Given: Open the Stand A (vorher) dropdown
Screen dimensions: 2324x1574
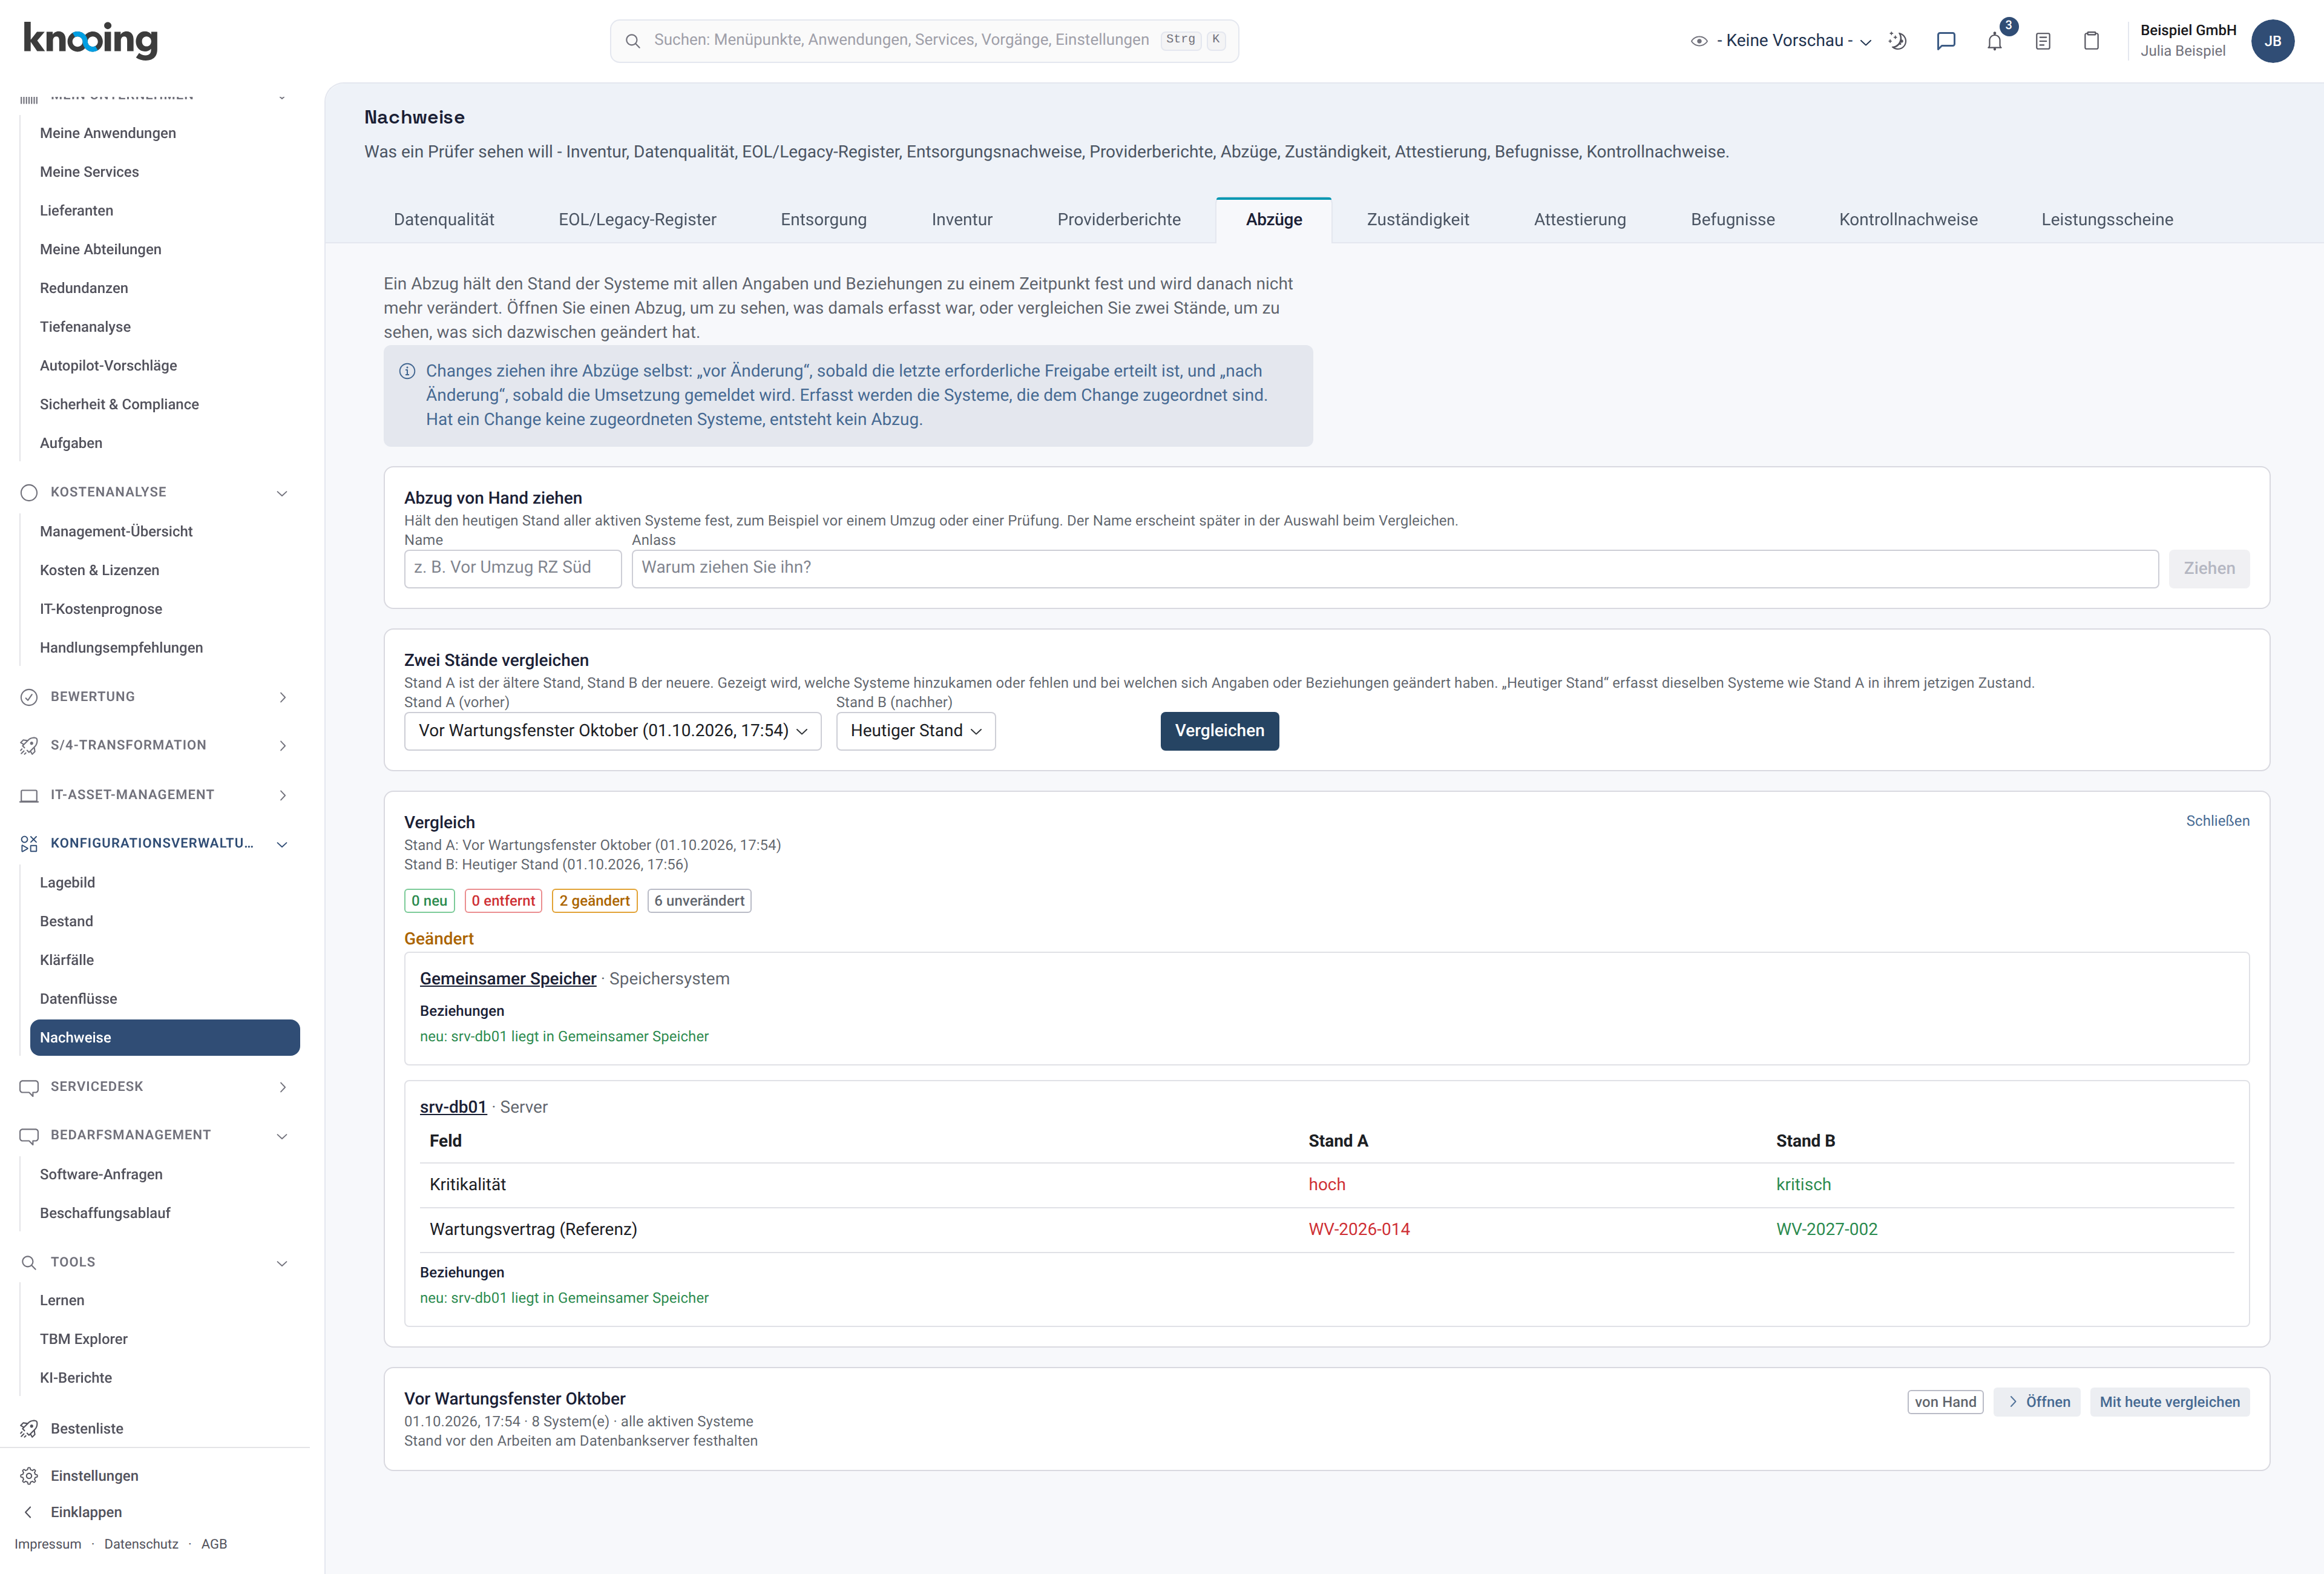Looking at the screenshot, I should coord(613,731).
